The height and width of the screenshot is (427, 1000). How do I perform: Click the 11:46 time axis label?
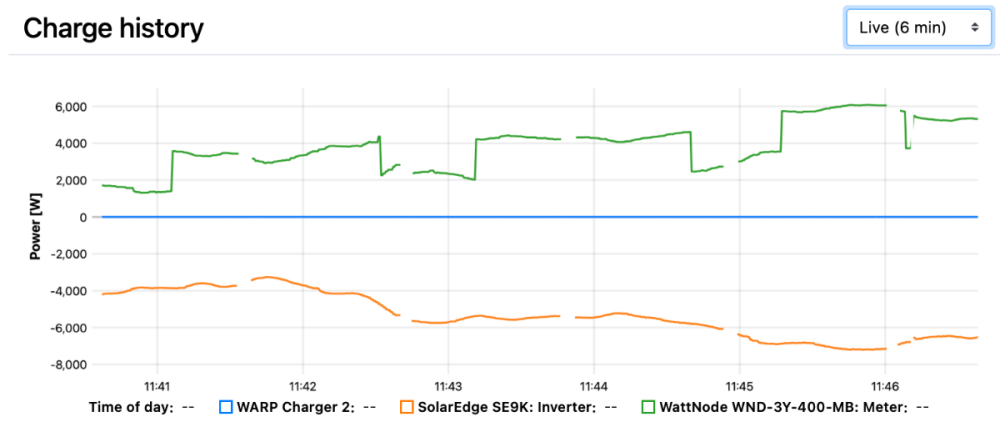point(885,385)
